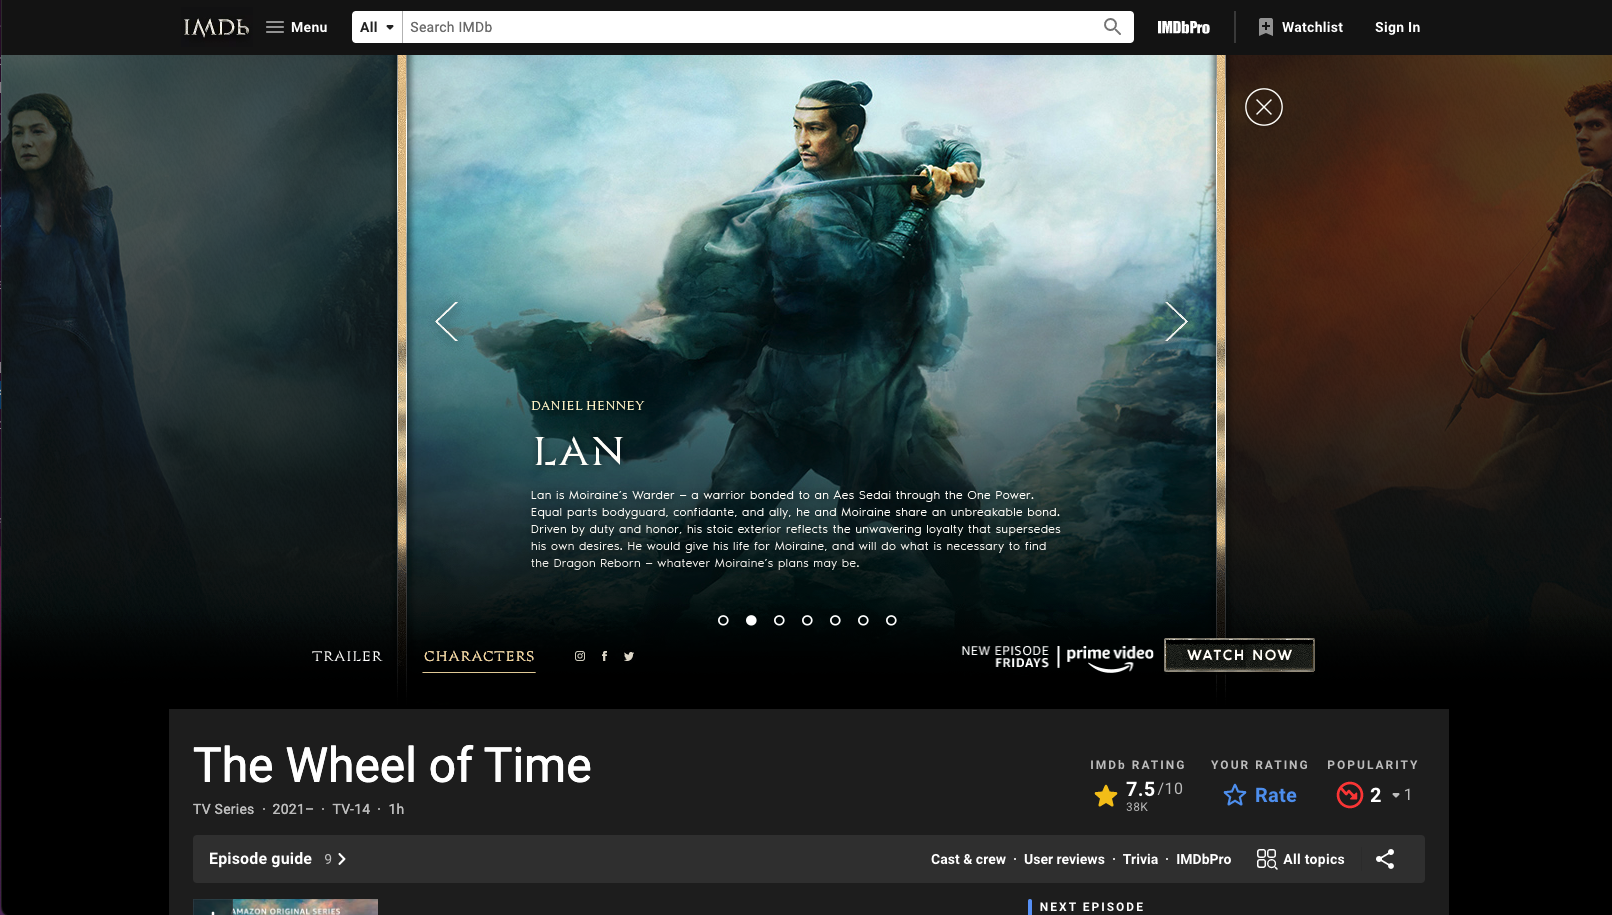Image resolution: width=1612 pixels, height=915 pixels.
Task: Open the Twitter icon link
Action: click(x=629, y=656)
